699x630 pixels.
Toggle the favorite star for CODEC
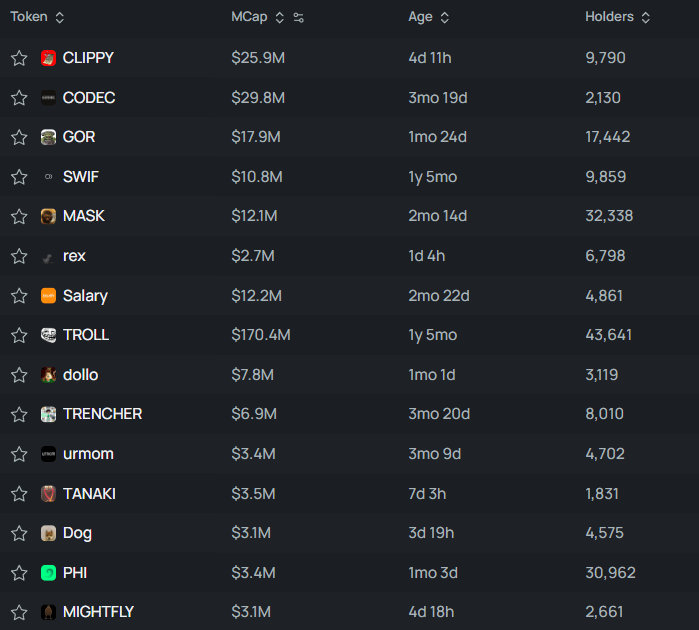pyautogui.click(x=19, y=98)
